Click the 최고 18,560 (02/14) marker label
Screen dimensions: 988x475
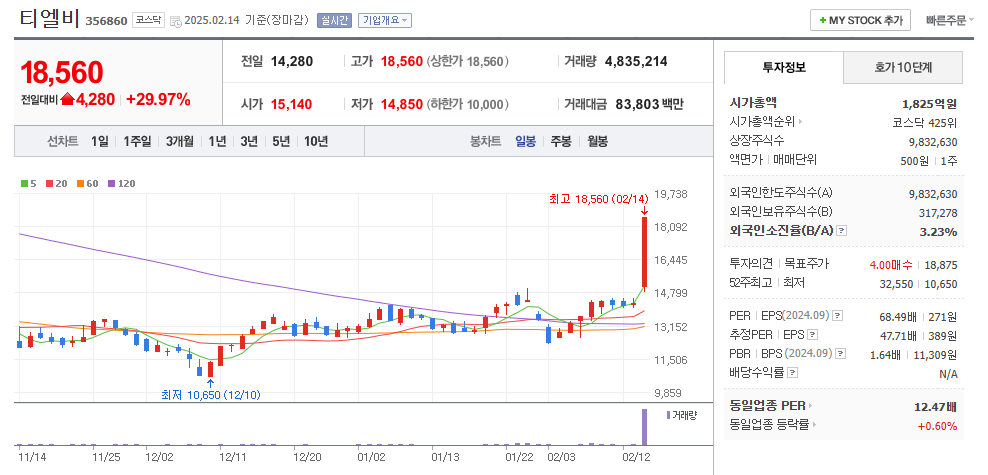pyautogui.click(x=598, y=199)
